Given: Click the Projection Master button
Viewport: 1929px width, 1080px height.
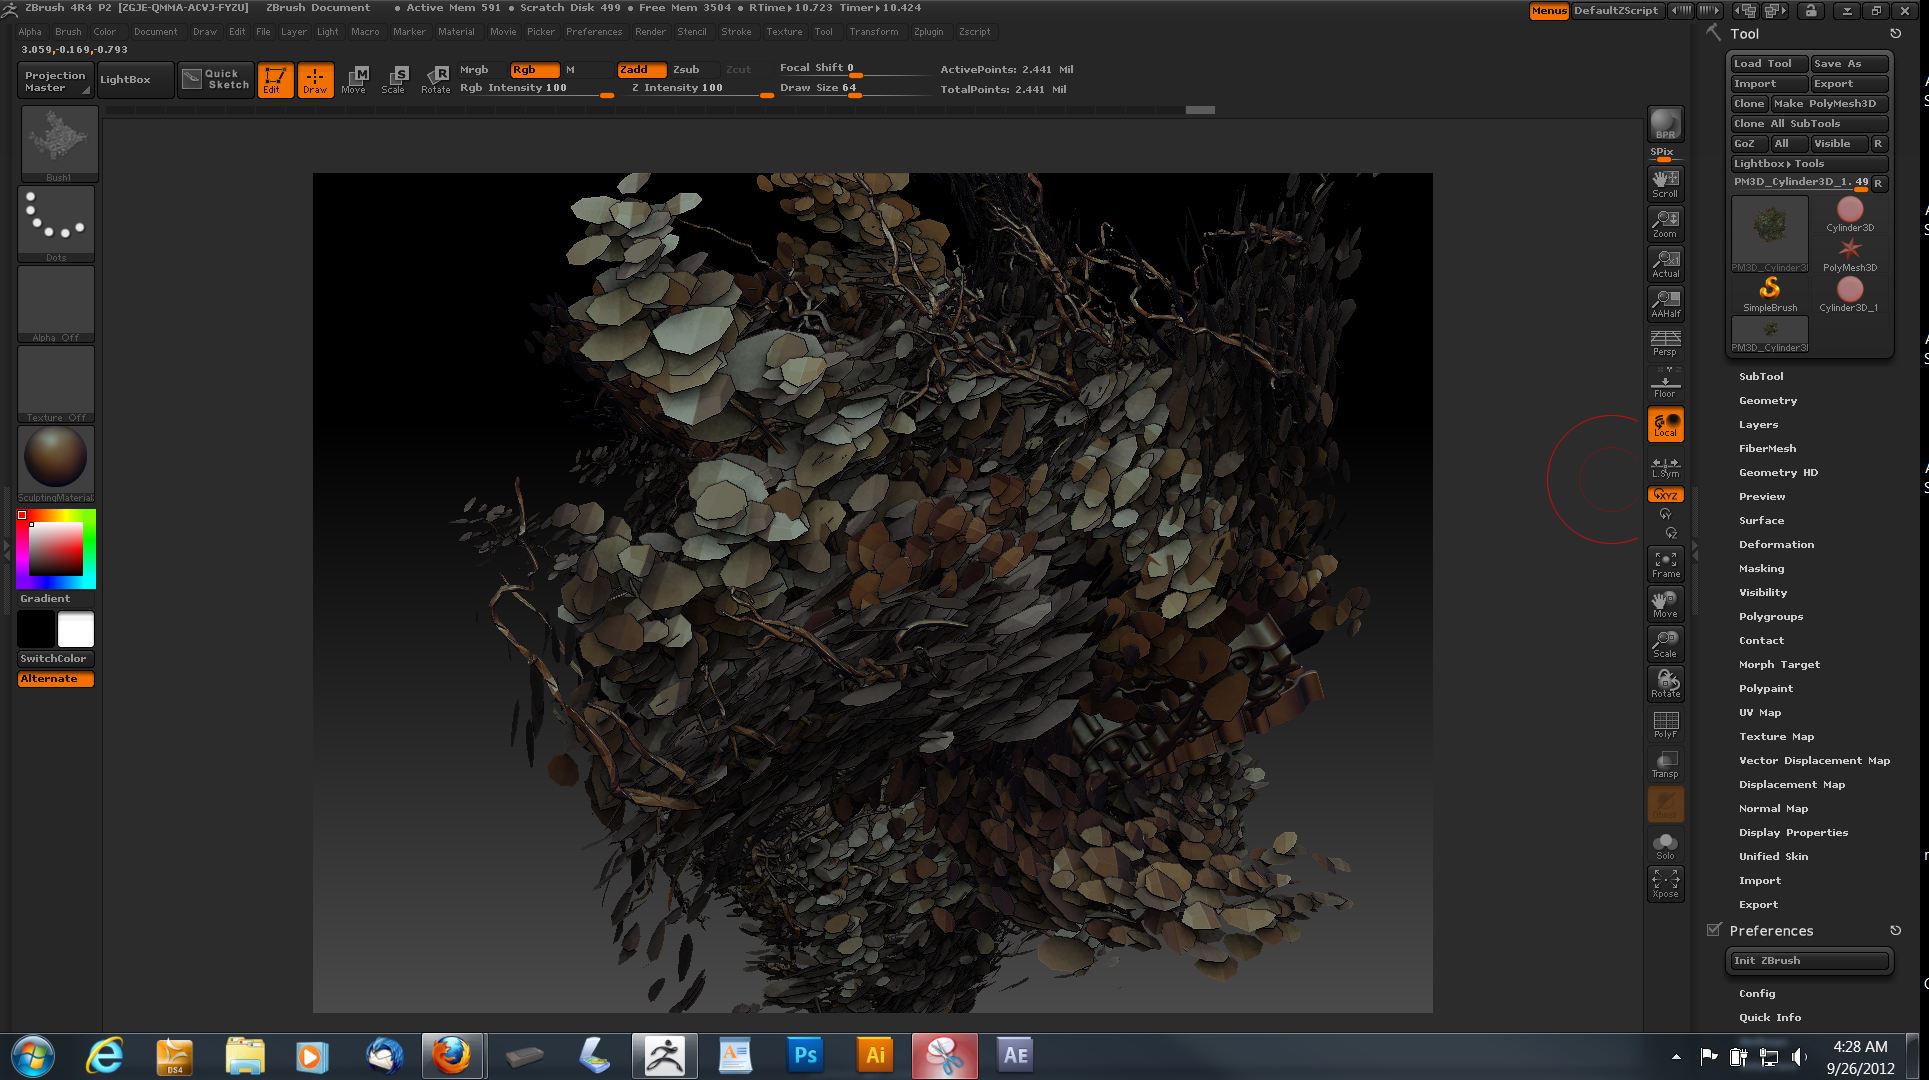Looking at the screenshot, I should [x=55, y=80].
